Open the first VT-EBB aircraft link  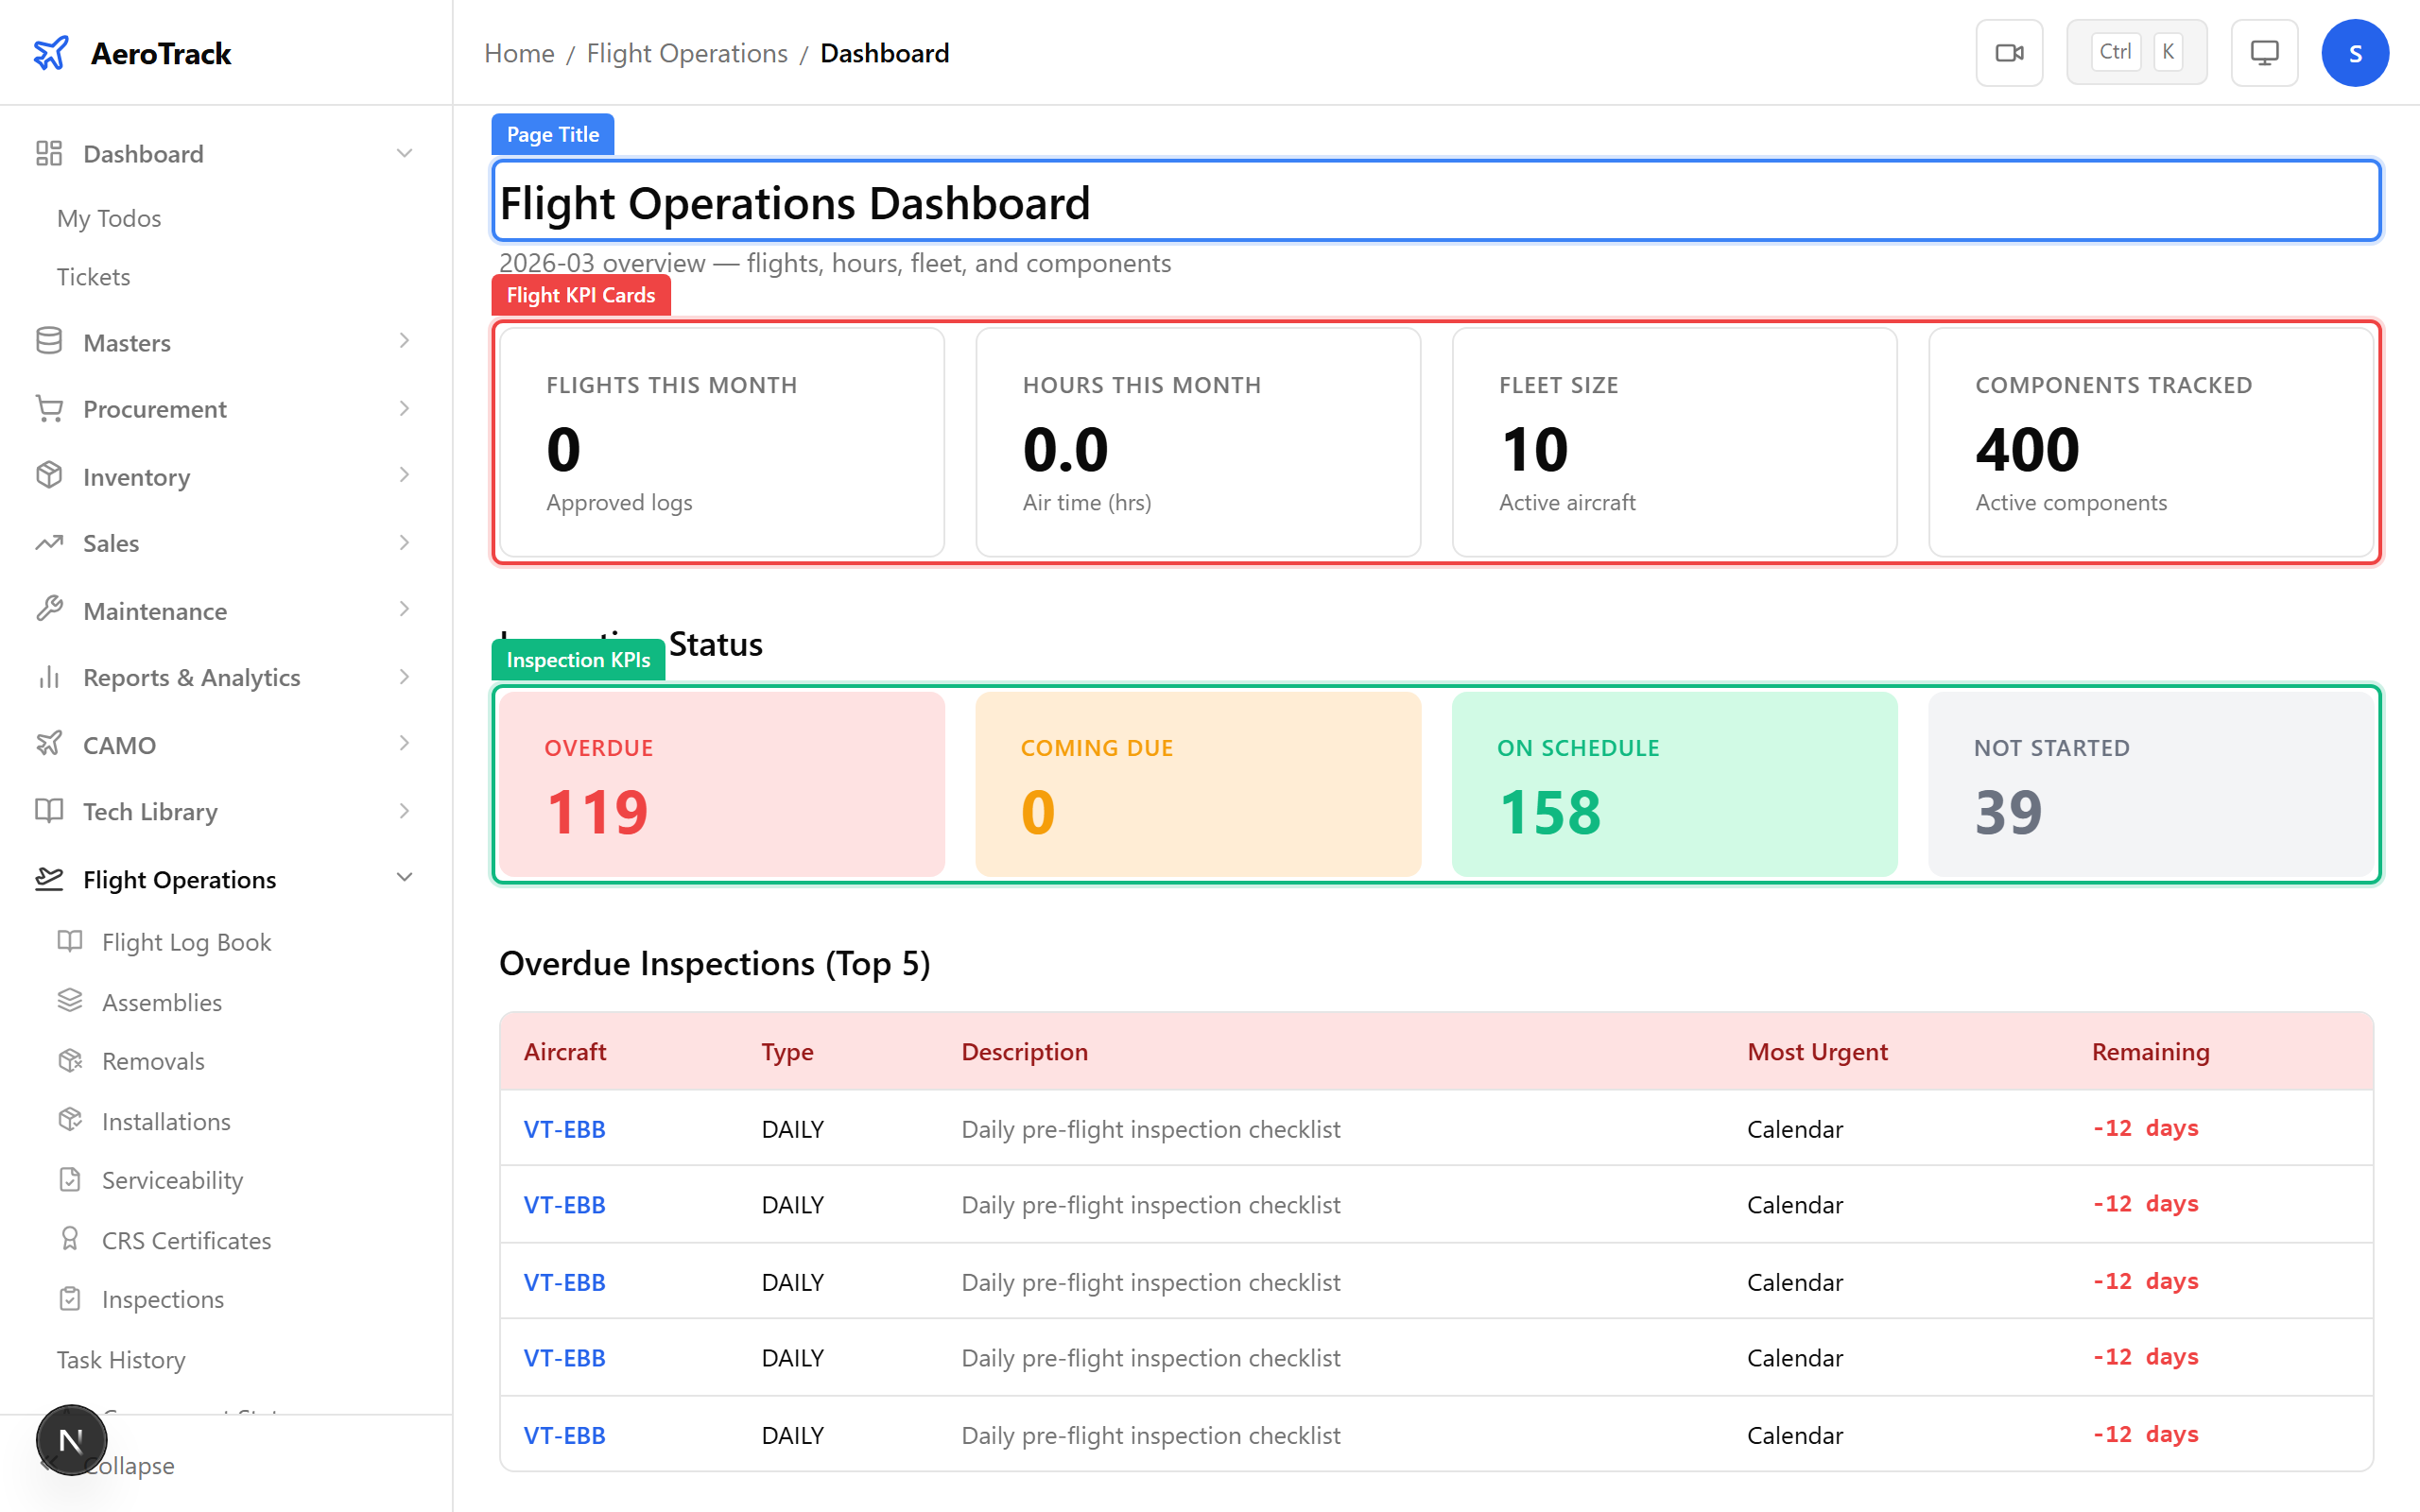tap(564, 1129)
